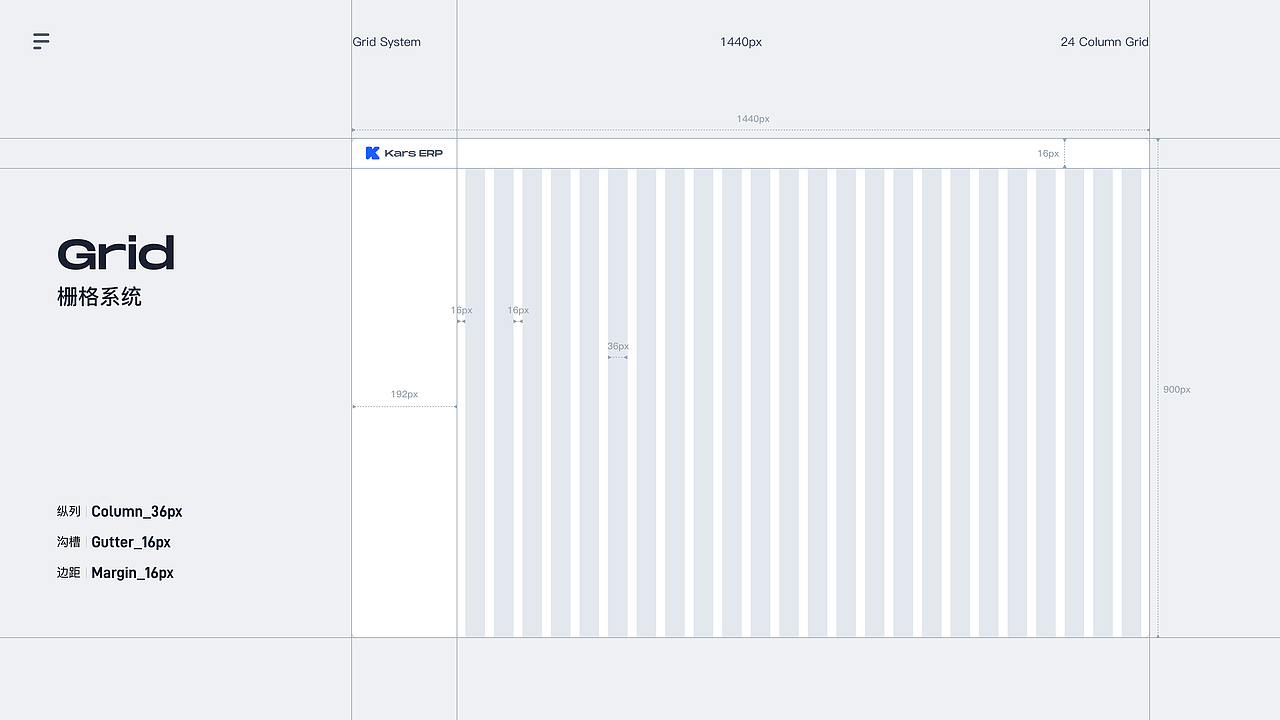Select the 沟槽 label
The height and width of the screenshot is (720, 1280).
[x=69, y=542]
